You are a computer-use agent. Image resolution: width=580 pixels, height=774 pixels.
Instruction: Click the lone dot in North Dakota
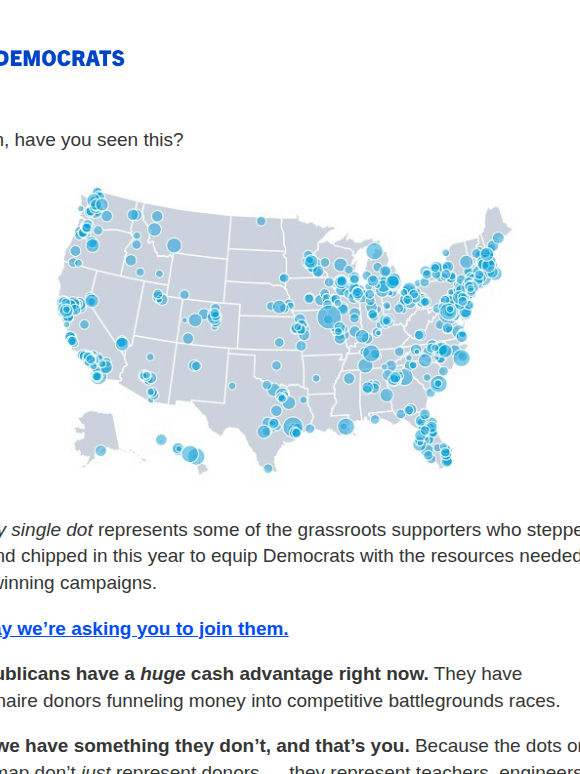click(261, 221)
